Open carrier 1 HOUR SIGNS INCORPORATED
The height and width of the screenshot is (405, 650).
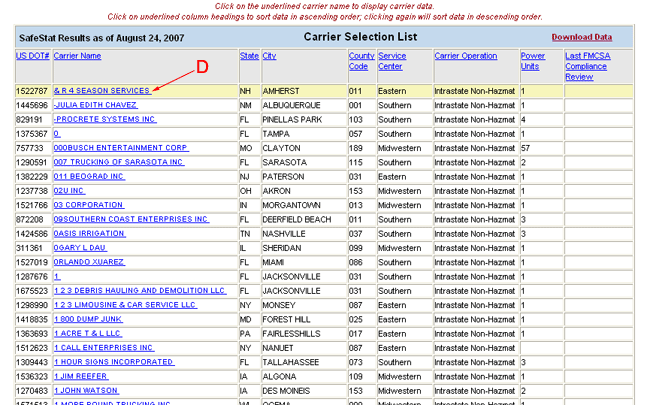point(114,362)
